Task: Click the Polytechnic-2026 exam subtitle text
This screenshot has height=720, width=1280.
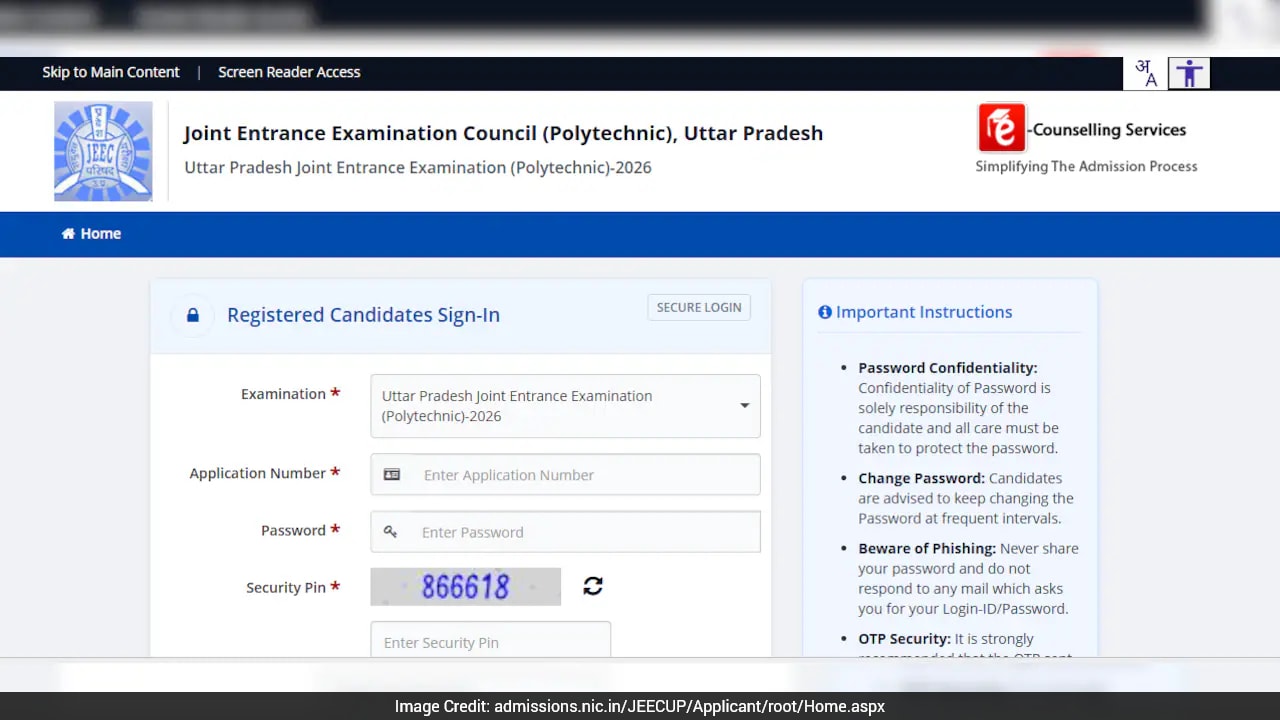Action: 418,167
